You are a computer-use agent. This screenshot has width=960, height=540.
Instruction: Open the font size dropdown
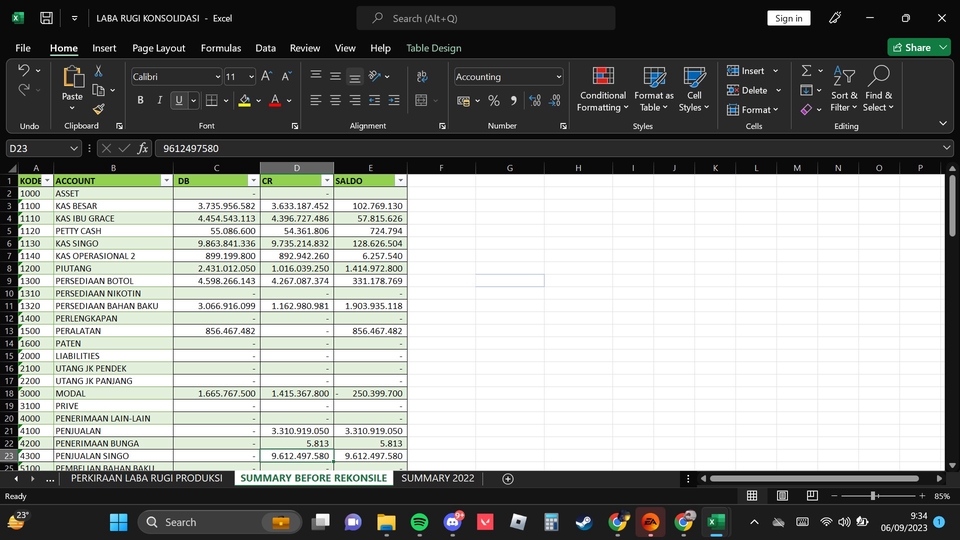[x=251, y=77]
